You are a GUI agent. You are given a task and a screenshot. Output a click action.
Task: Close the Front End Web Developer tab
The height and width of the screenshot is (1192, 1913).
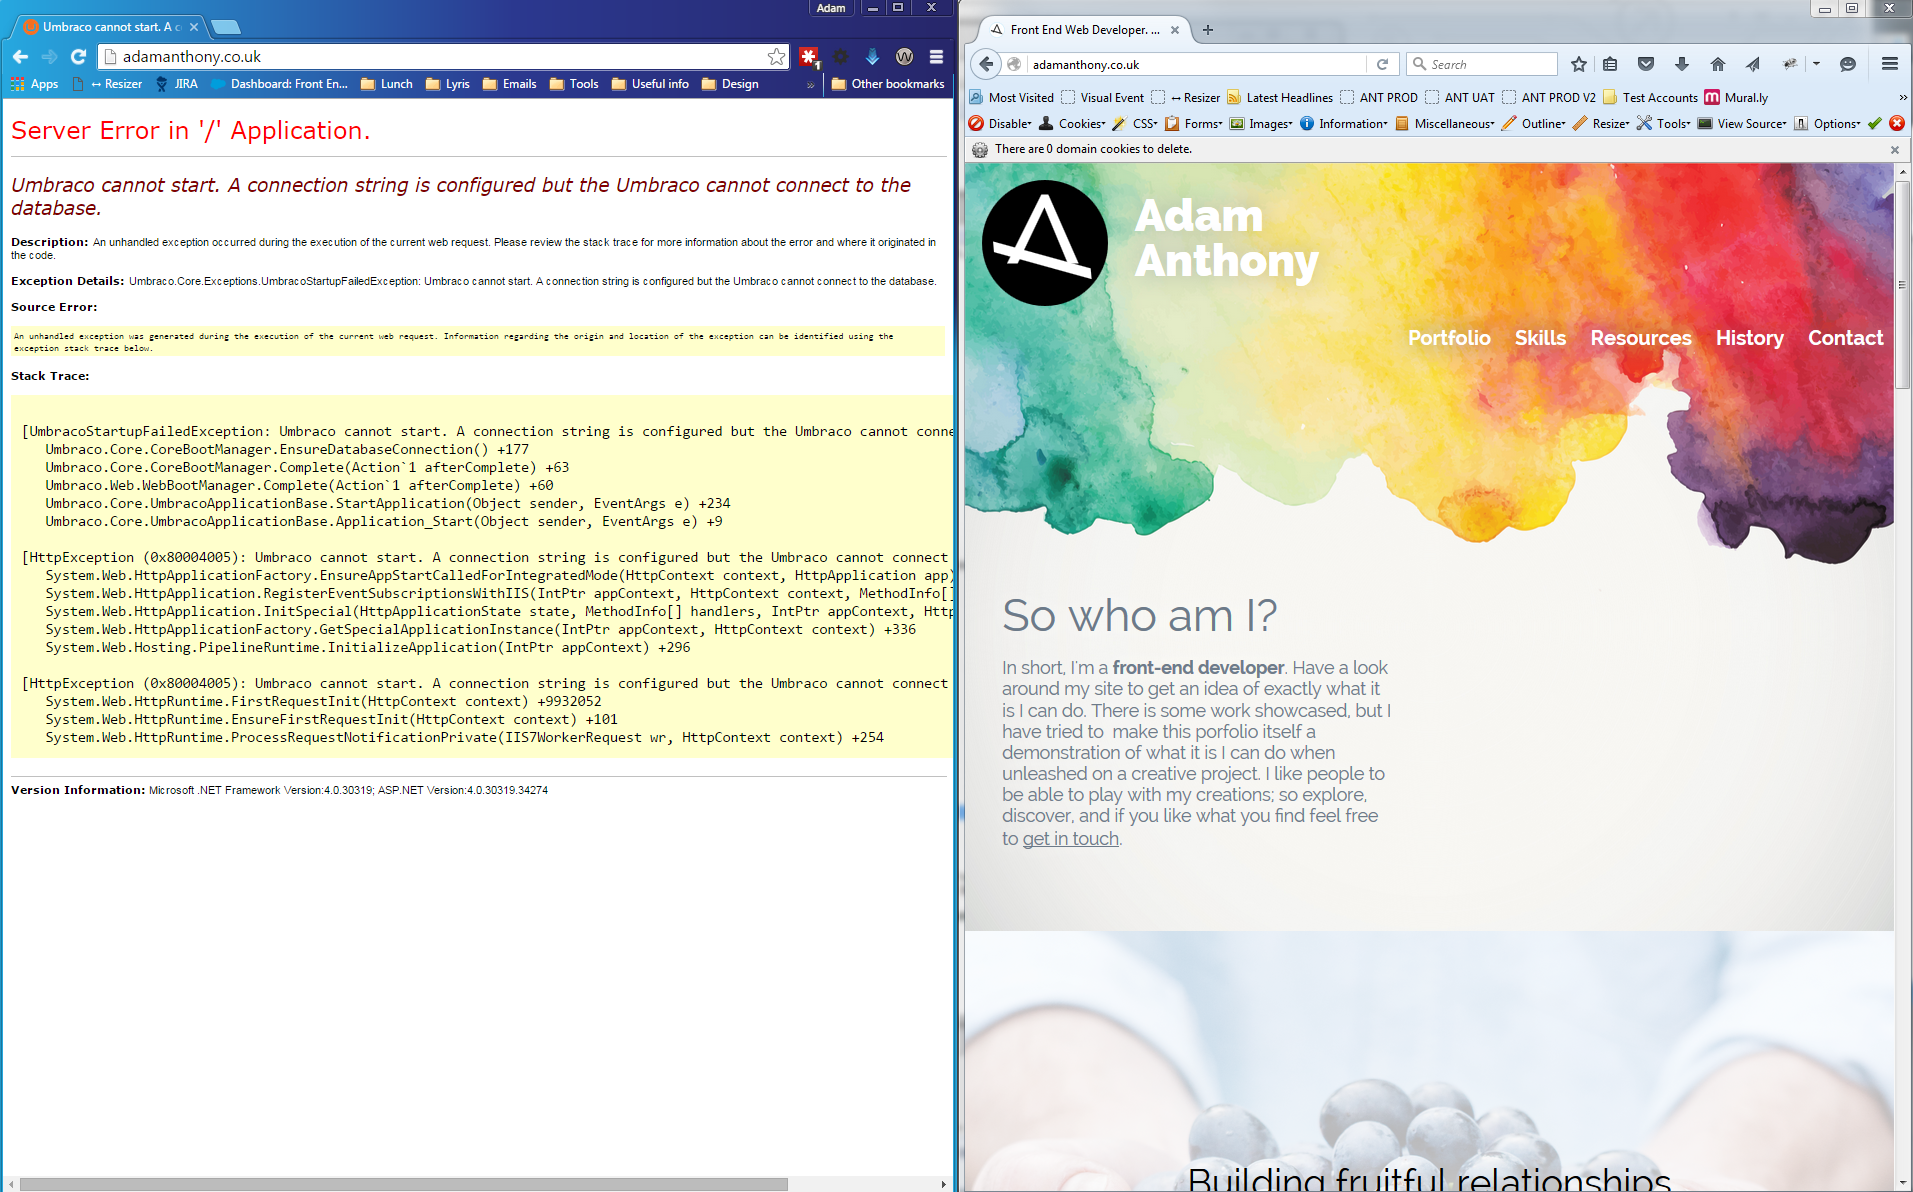tap(1175, 30)
